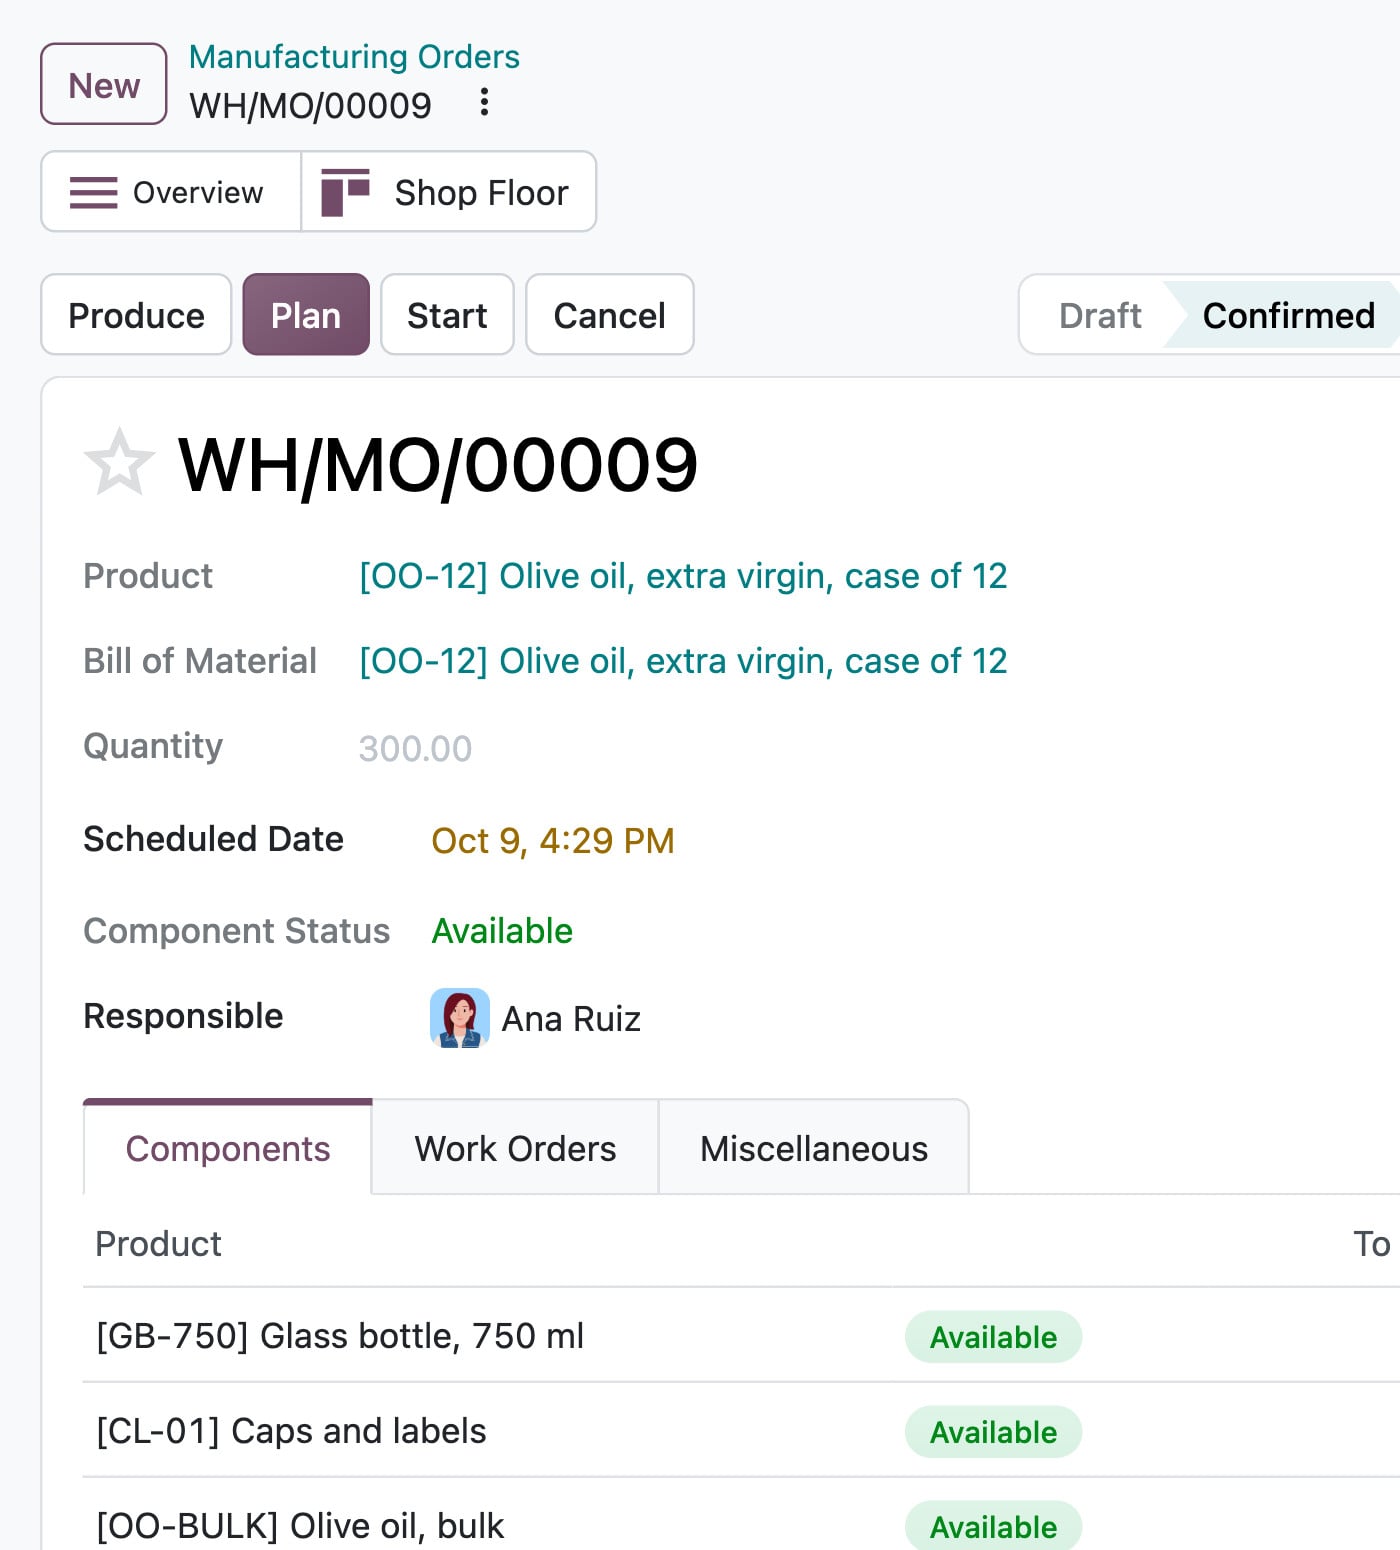Click Ana Ruiz's avatar image
The width and height of the screenshot is (1400, 1550).
[x=460, y=1018]
